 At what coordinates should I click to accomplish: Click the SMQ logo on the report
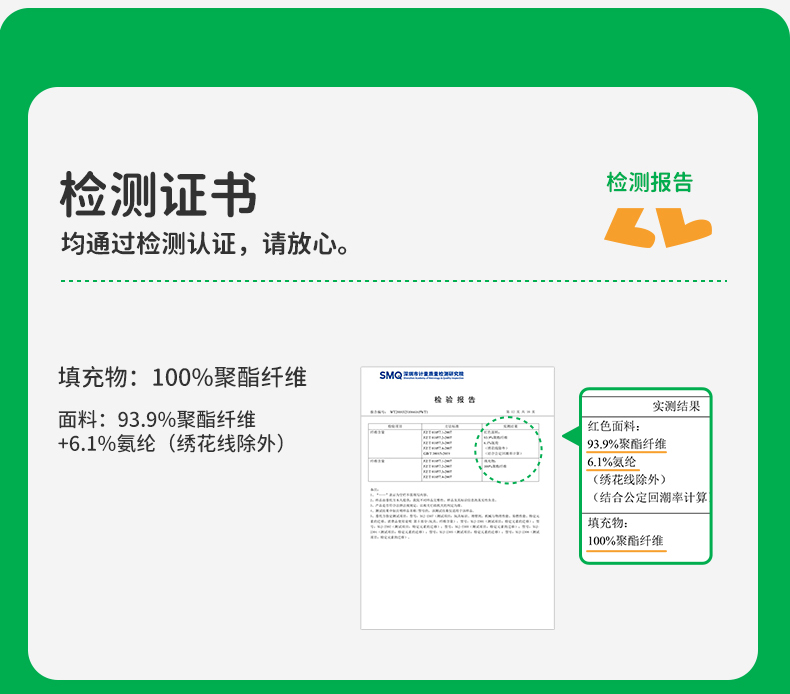(390, 376)
